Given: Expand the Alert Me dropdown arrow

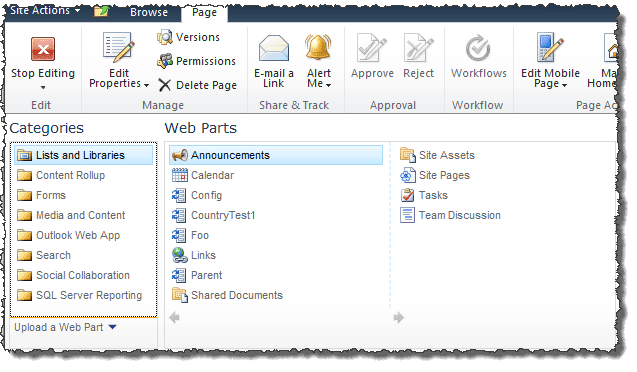Looking at the screenshot, I should [x=328, y=85].
